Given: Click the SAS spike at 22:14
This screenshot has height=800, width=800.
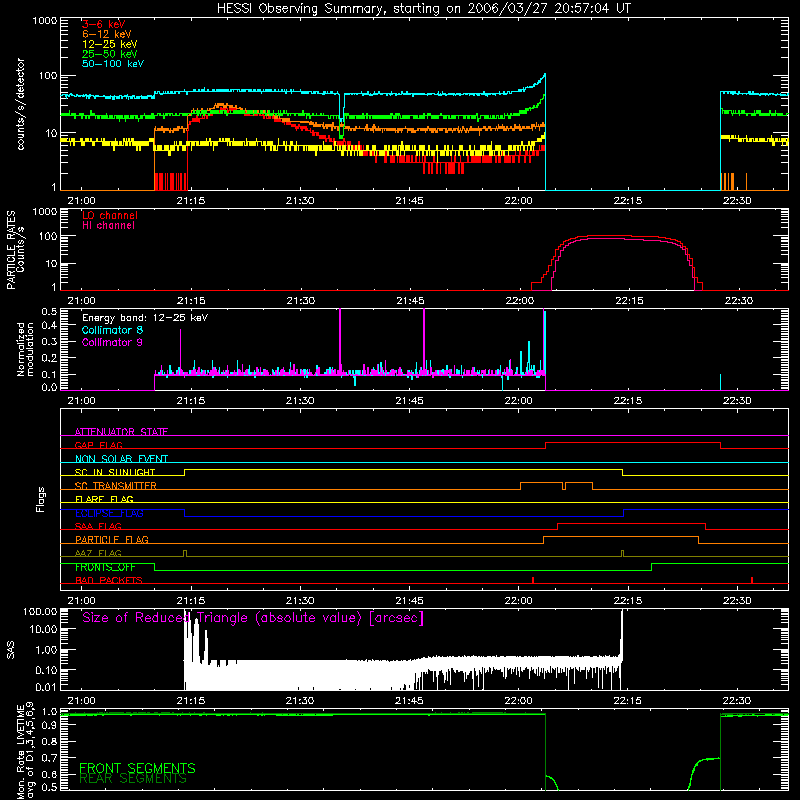Looking at the screenshot, I should [x=622, y=635].
